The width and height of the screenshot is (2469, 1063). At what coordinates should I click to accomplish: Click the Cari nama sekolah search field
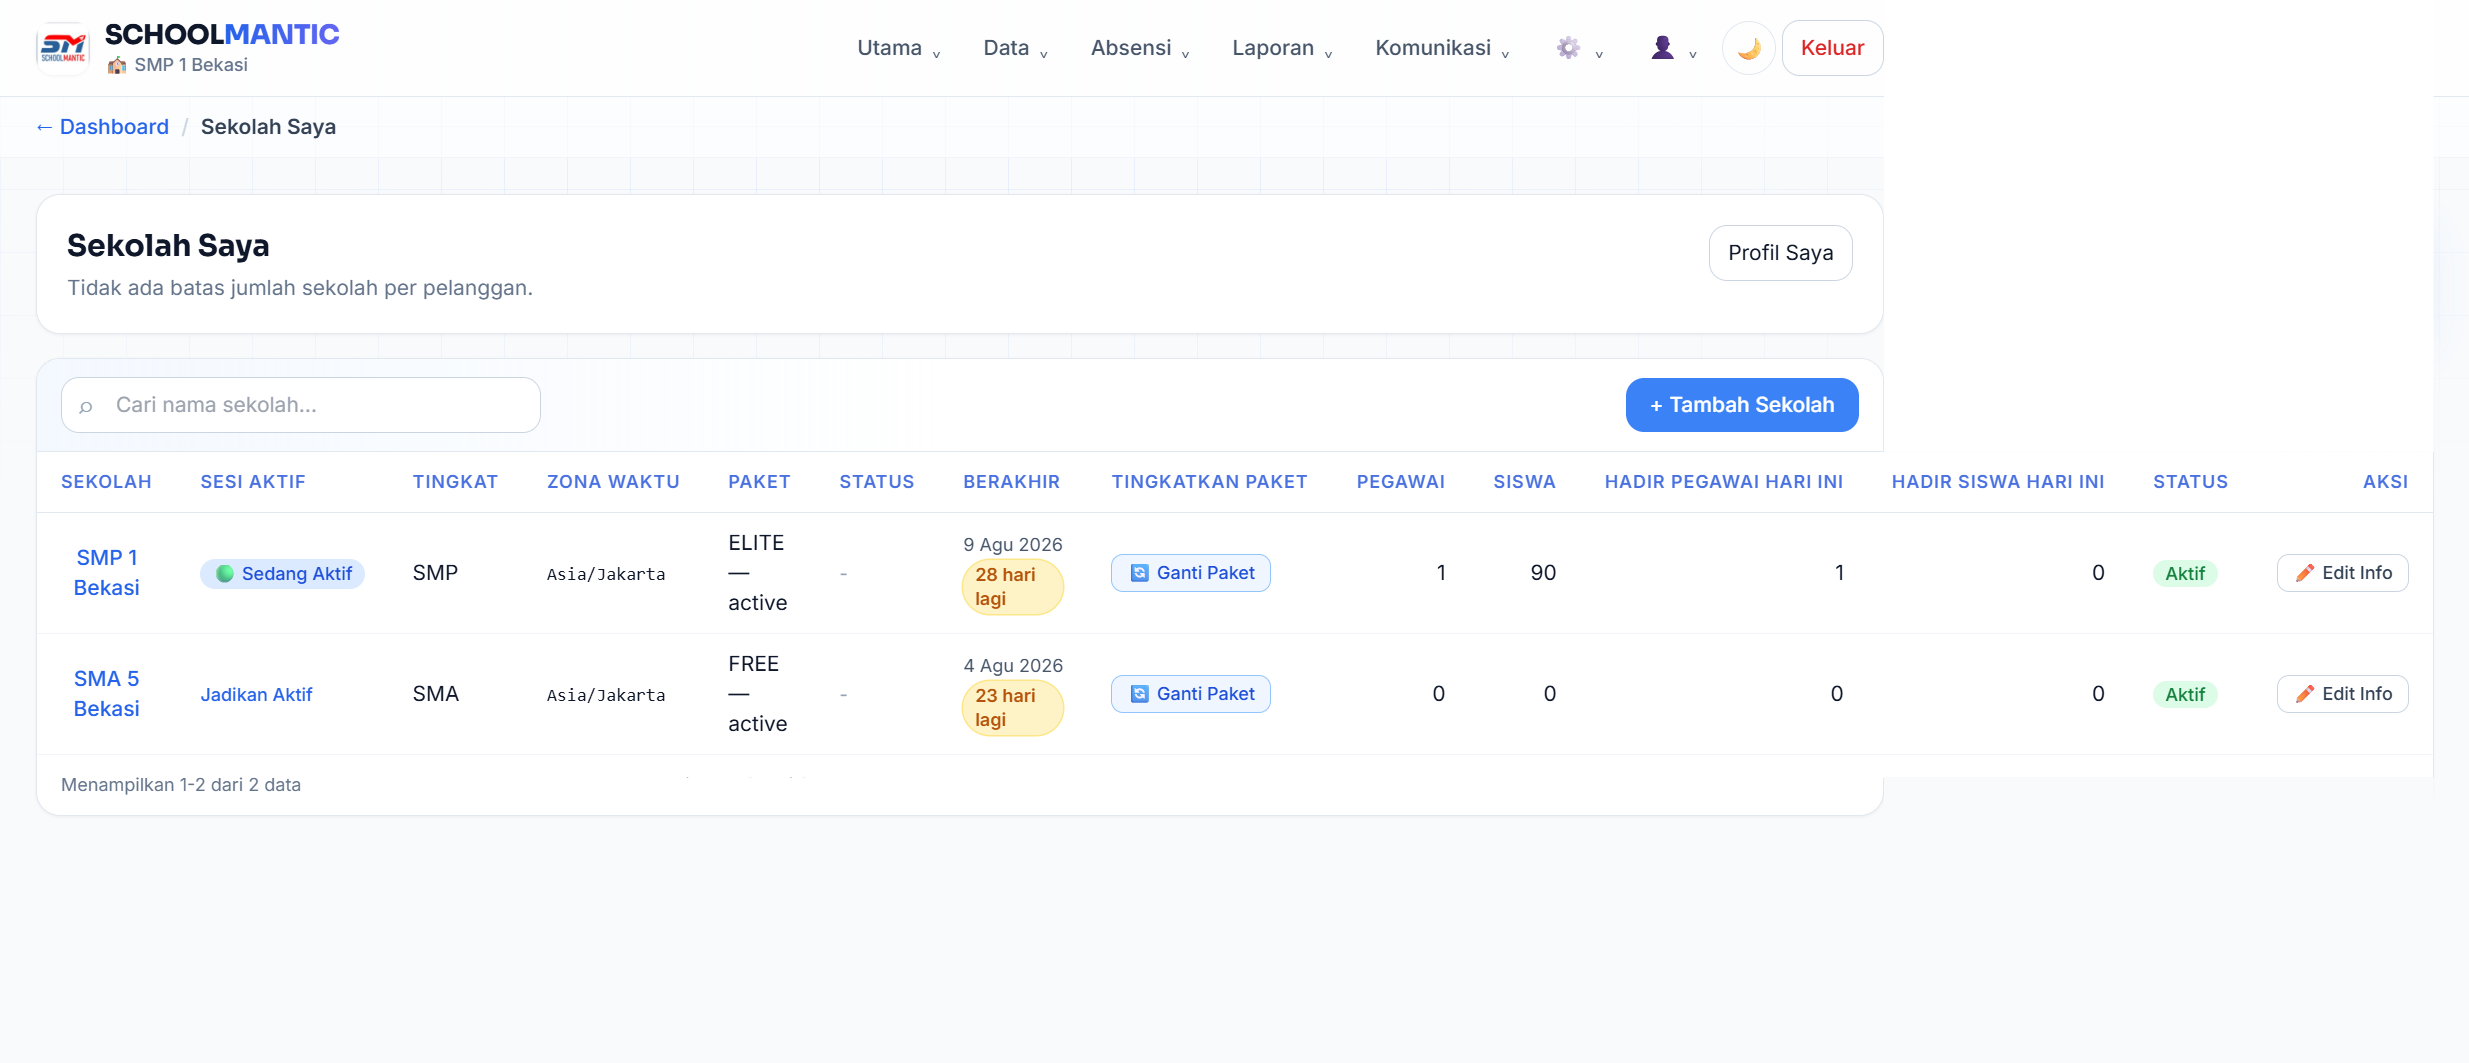(301, 405)
